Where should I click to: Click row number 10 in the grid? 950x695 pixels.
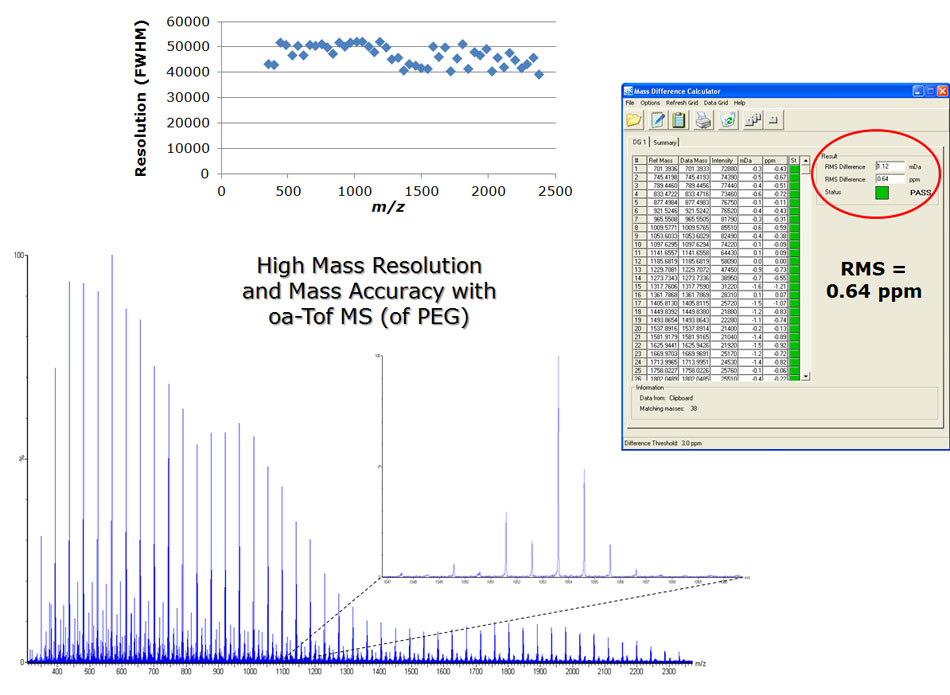click(639, 244)
